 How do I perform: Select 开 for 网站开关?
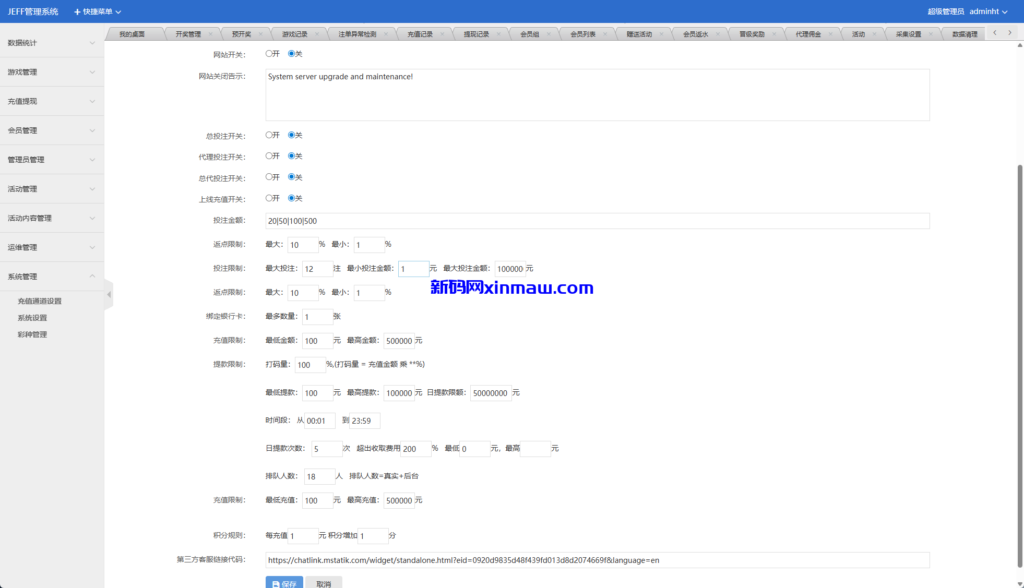(x=267, y=52)
